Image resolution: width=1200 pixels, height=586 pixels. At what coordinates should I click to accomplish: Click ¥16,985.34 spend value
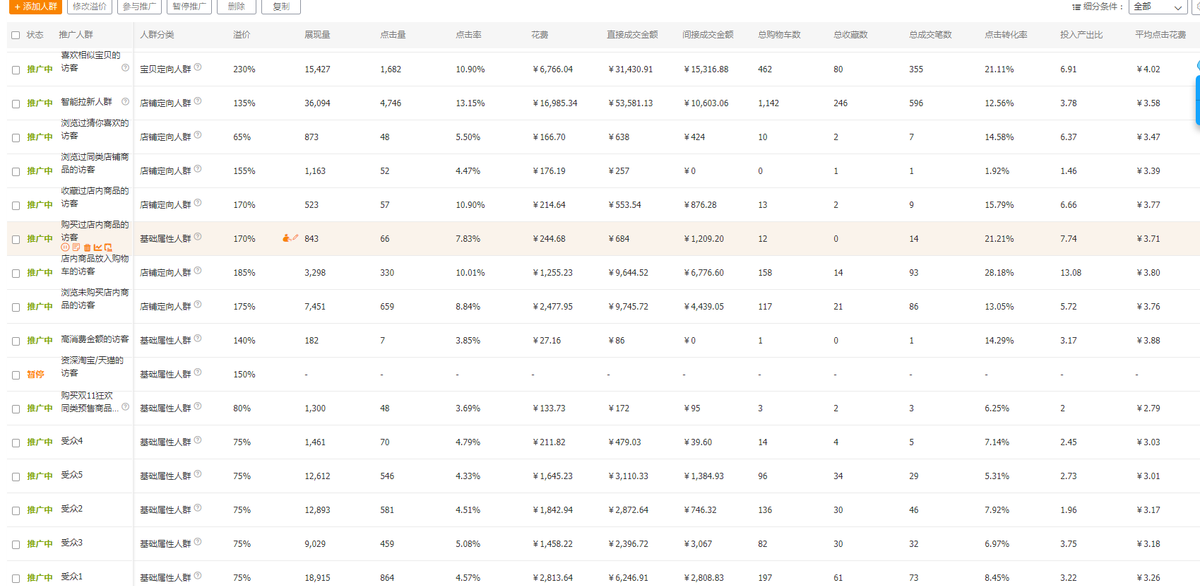tap(555, 104)
